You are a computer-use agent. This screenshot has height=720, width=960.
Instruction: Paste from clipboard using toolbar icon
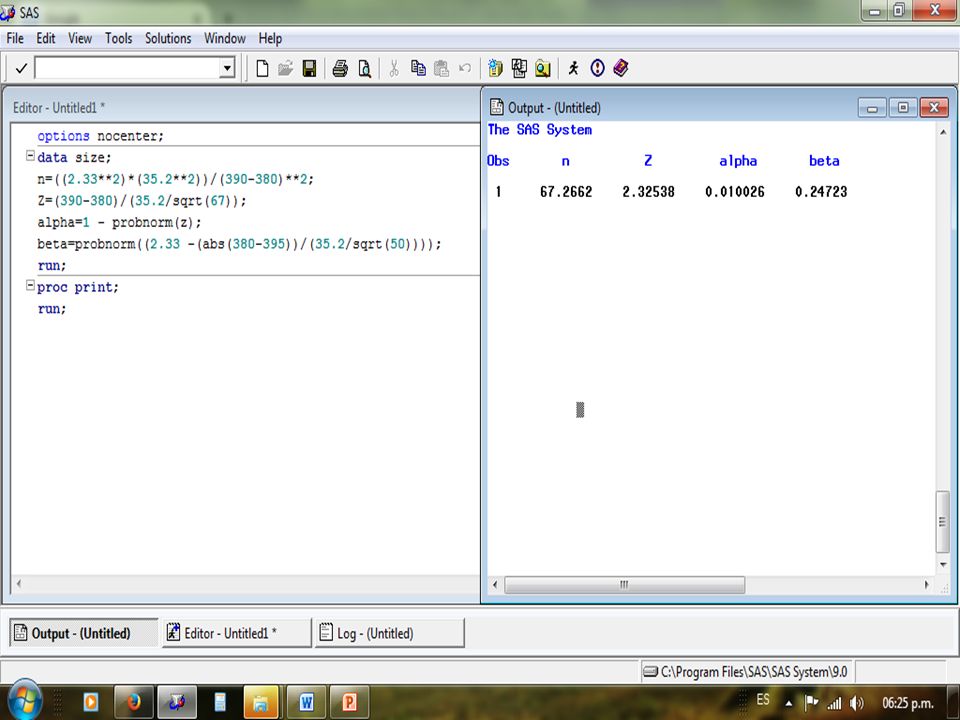441,68
